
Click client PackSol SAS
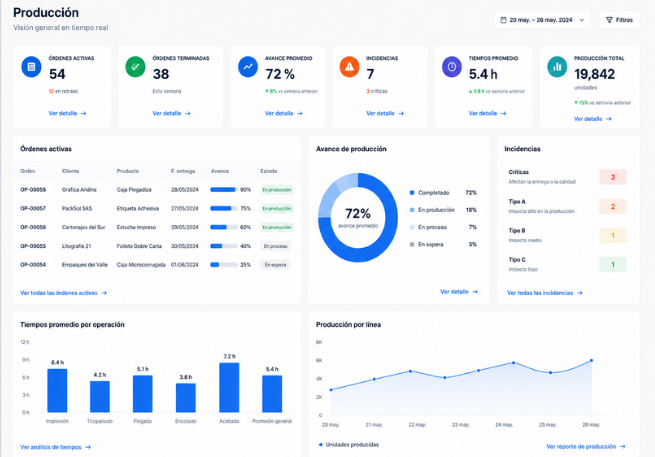pyautogui.click(x=77, y=208)
